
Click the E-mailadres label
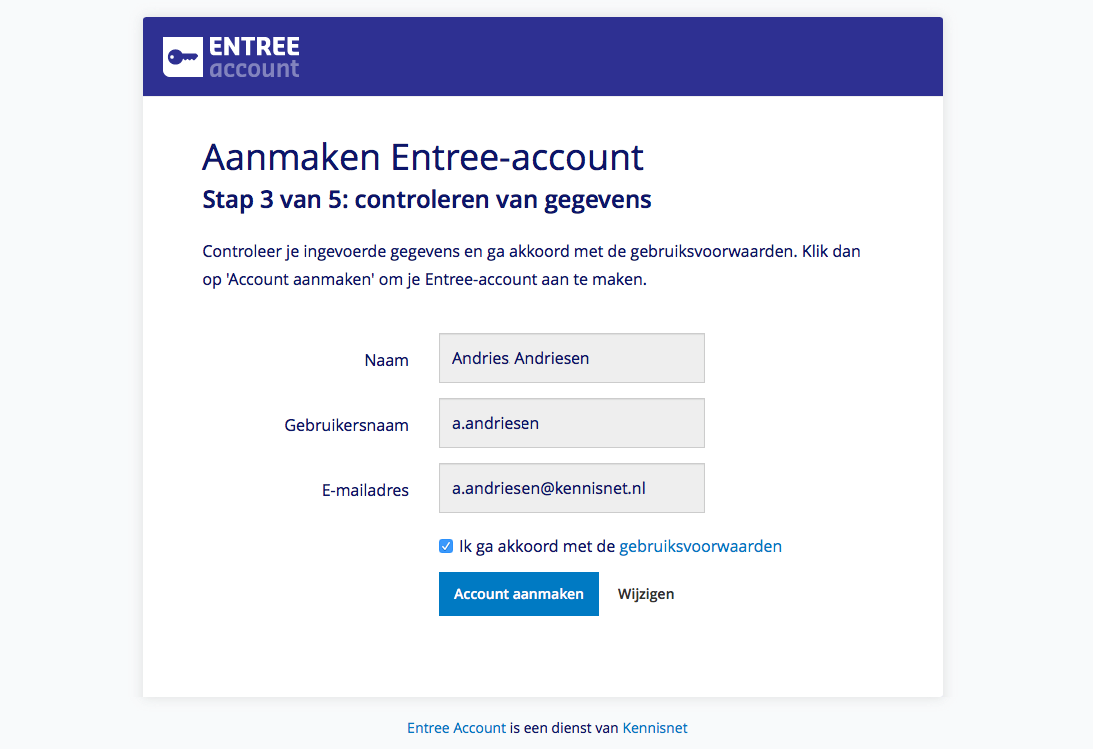tap(365, 490)
